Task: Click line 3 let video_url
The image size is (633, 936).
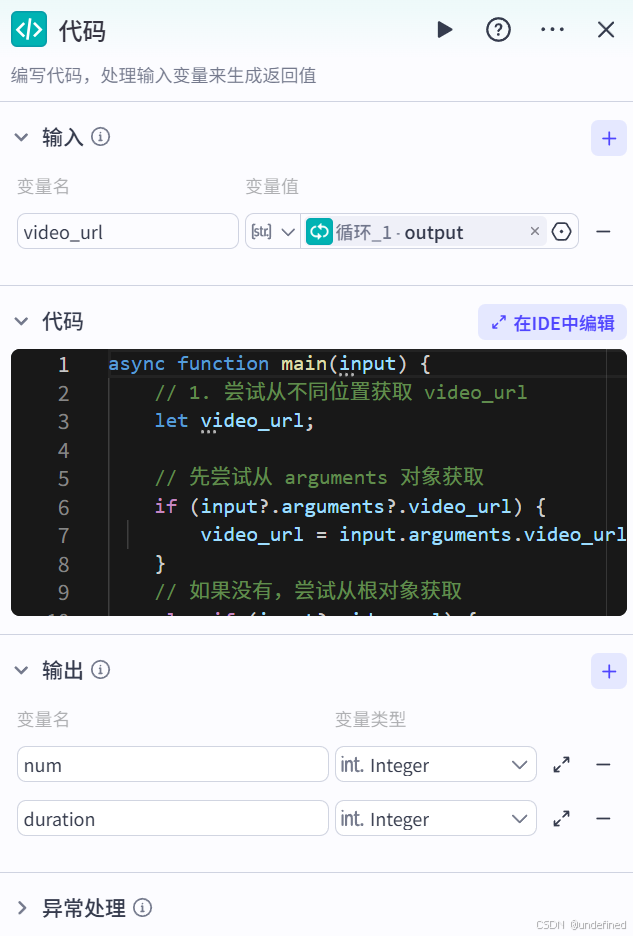Action: [234, 421]
